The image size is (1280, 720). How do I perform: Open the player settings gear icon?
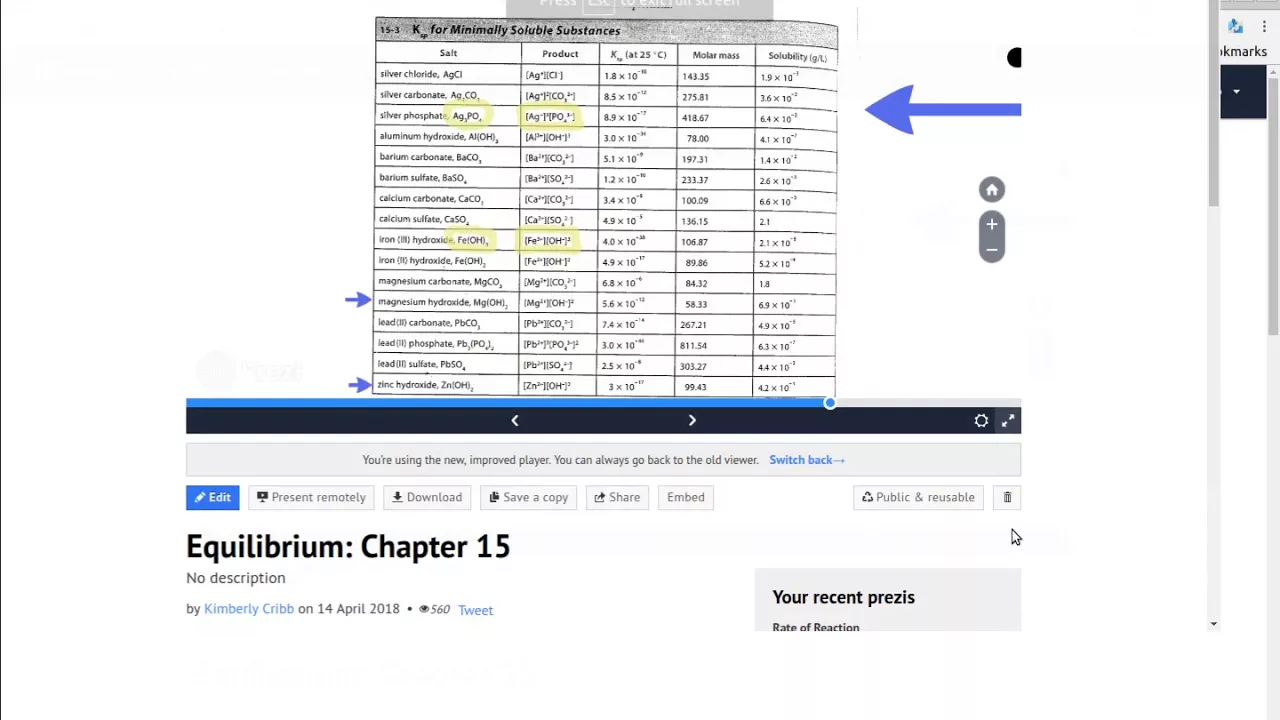[x=981, y=421]
